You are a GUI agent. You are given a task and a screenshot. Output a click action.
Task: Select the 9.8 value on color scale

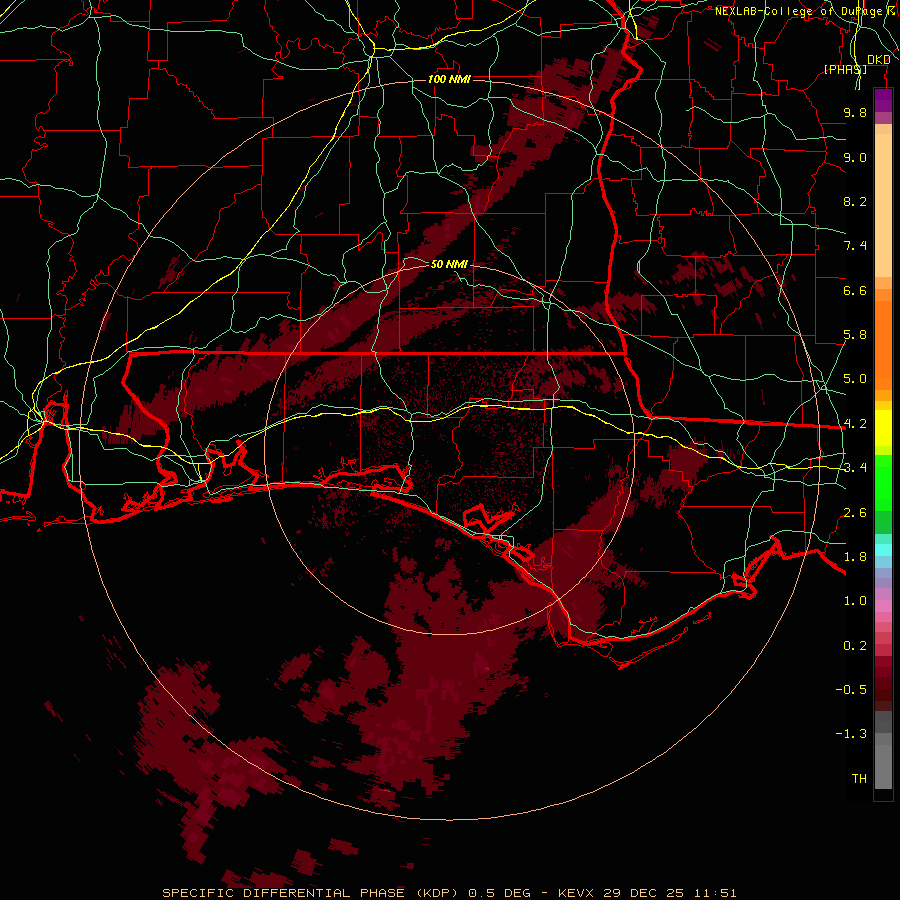855,112
